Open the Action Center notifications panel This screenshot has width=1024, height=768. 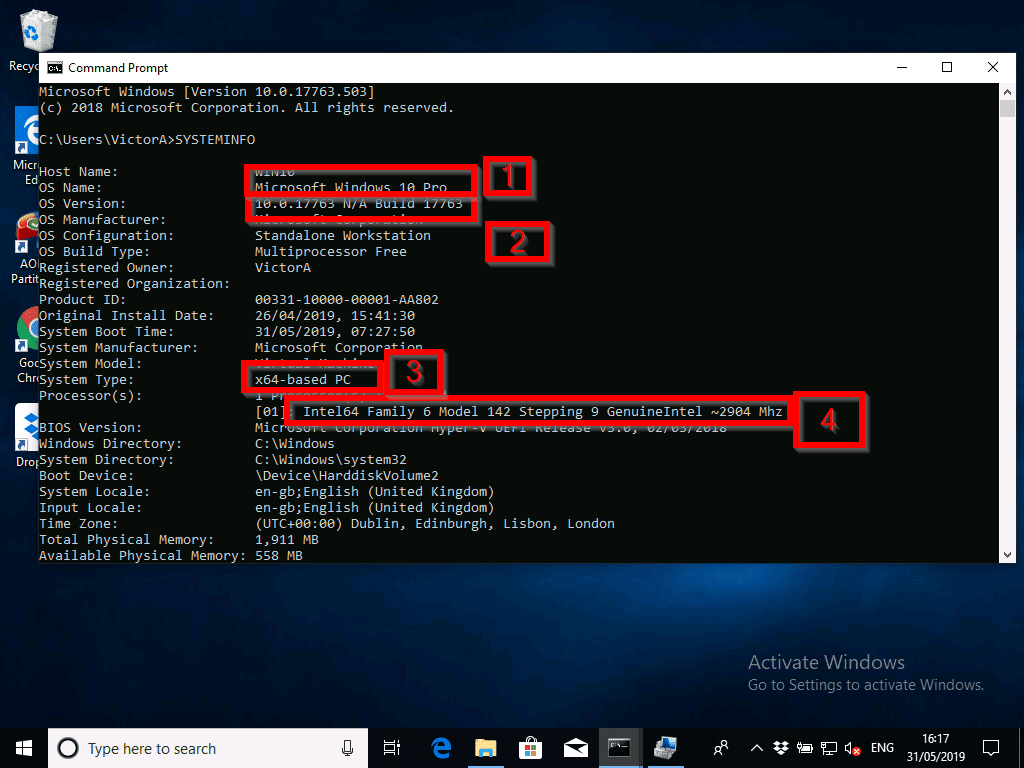[x=990, y=748]
